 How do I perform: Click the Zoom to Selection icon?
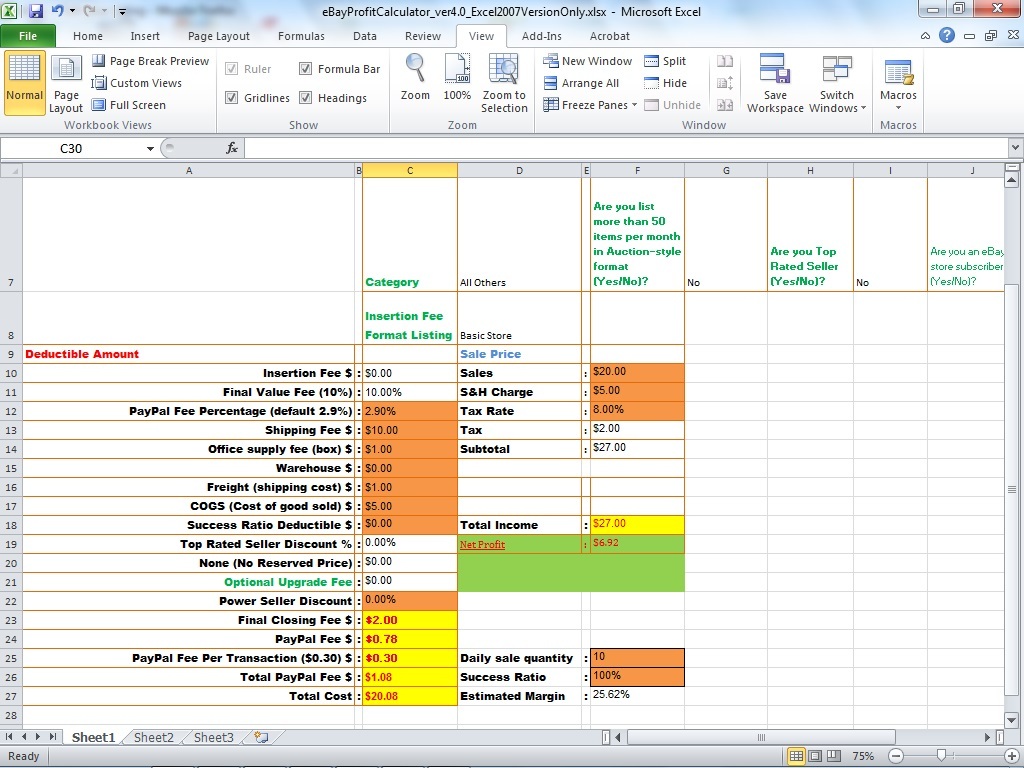pyautogui.click(x=504, y=82)
